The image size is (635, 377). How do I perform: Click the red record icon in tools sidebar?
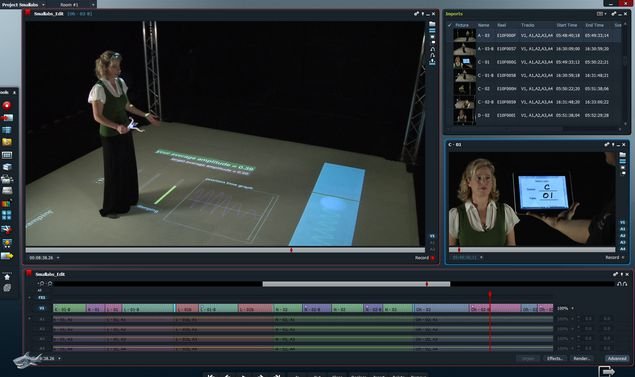point(7,106)
